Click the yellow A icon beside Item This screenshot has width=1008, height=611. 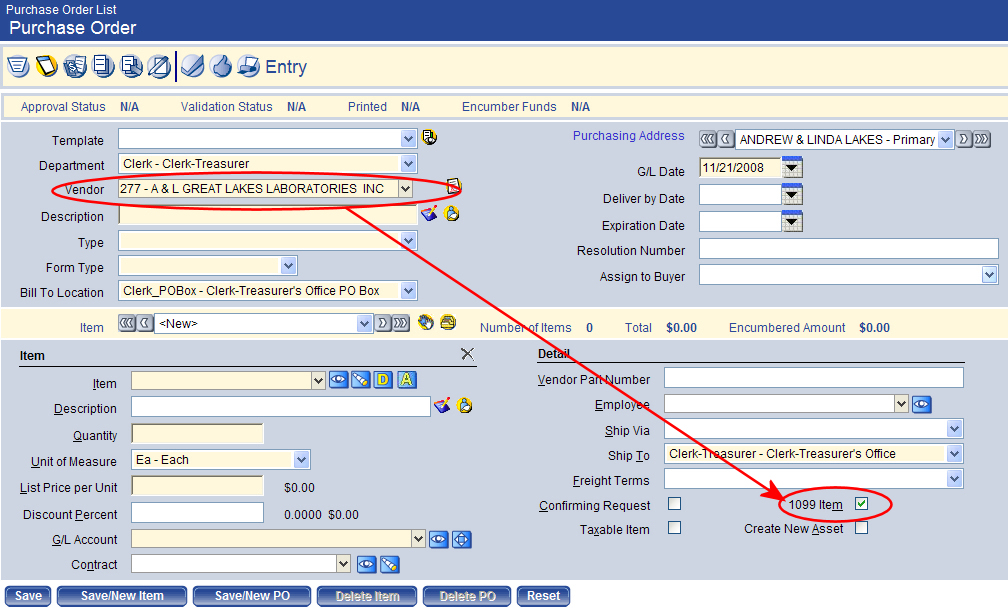tap(406, 380)
